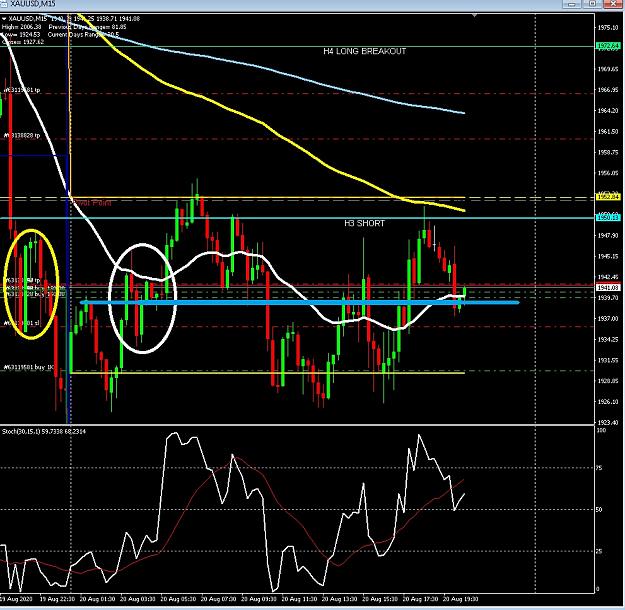625x610 pixels.
Task: Click the 20 Aug 09:30 time label
Action: [x=259, y=599]
